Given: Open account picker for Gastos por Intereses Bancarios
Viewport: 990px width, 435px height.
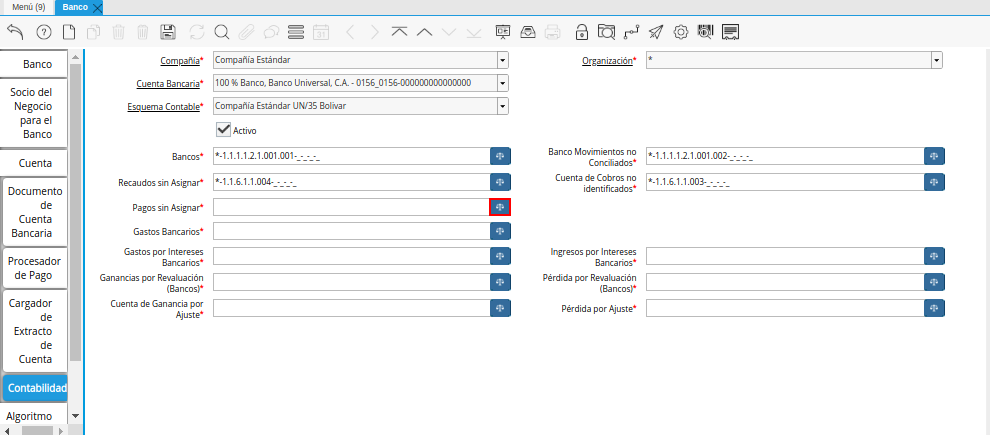Looking at the screenshot, I should [x=500, y=256].
